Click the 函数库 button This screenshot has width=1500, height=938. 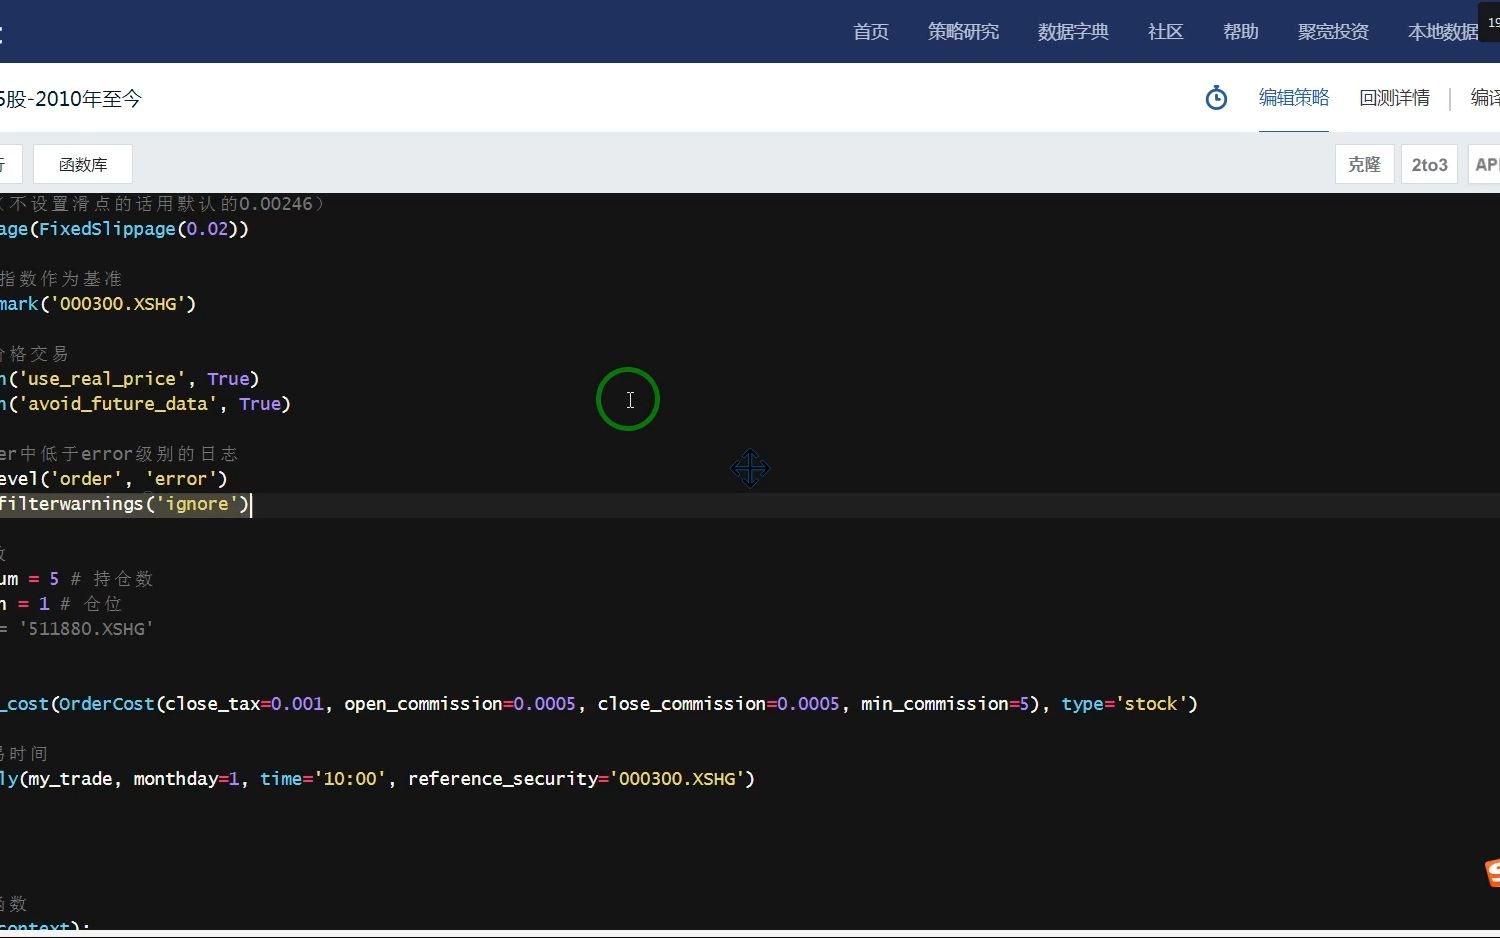point(83,164)
